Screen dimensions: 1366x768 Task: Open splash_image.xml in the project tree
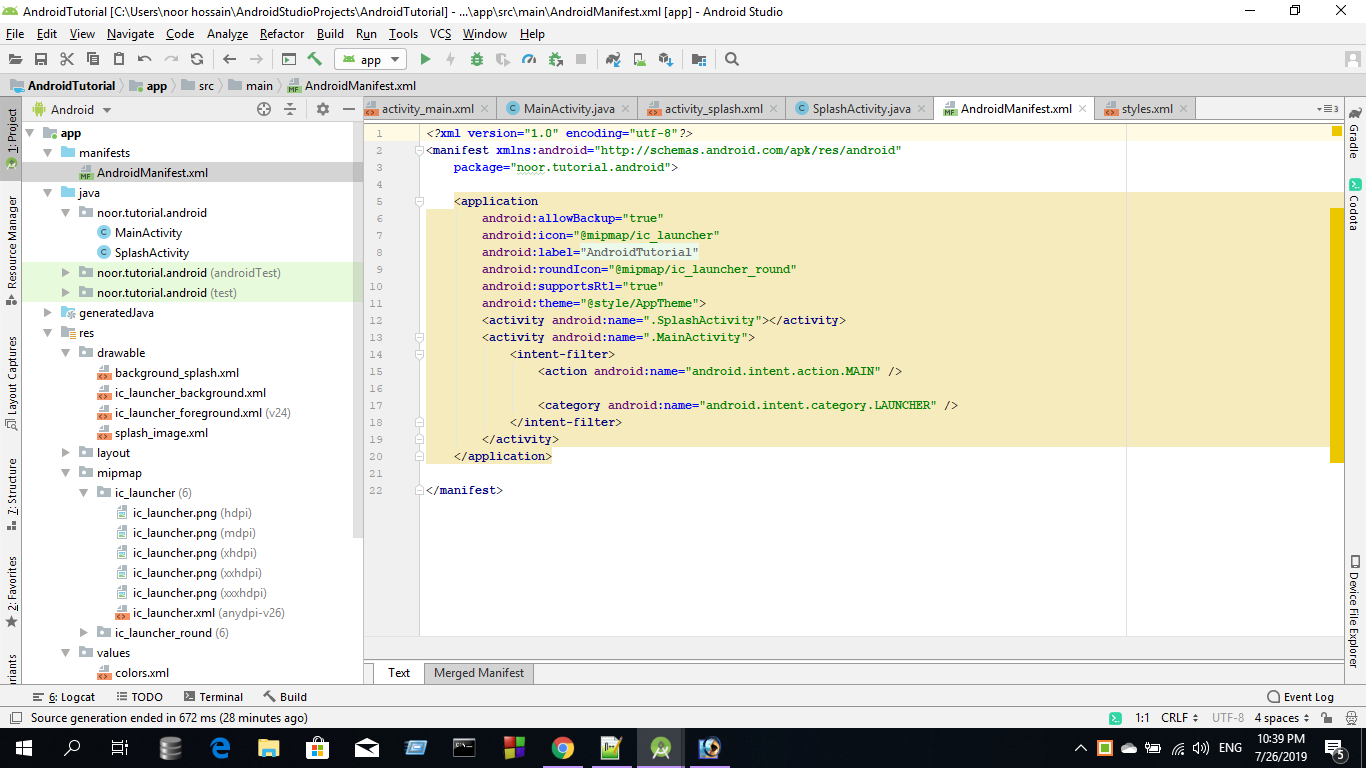[161, 433]
